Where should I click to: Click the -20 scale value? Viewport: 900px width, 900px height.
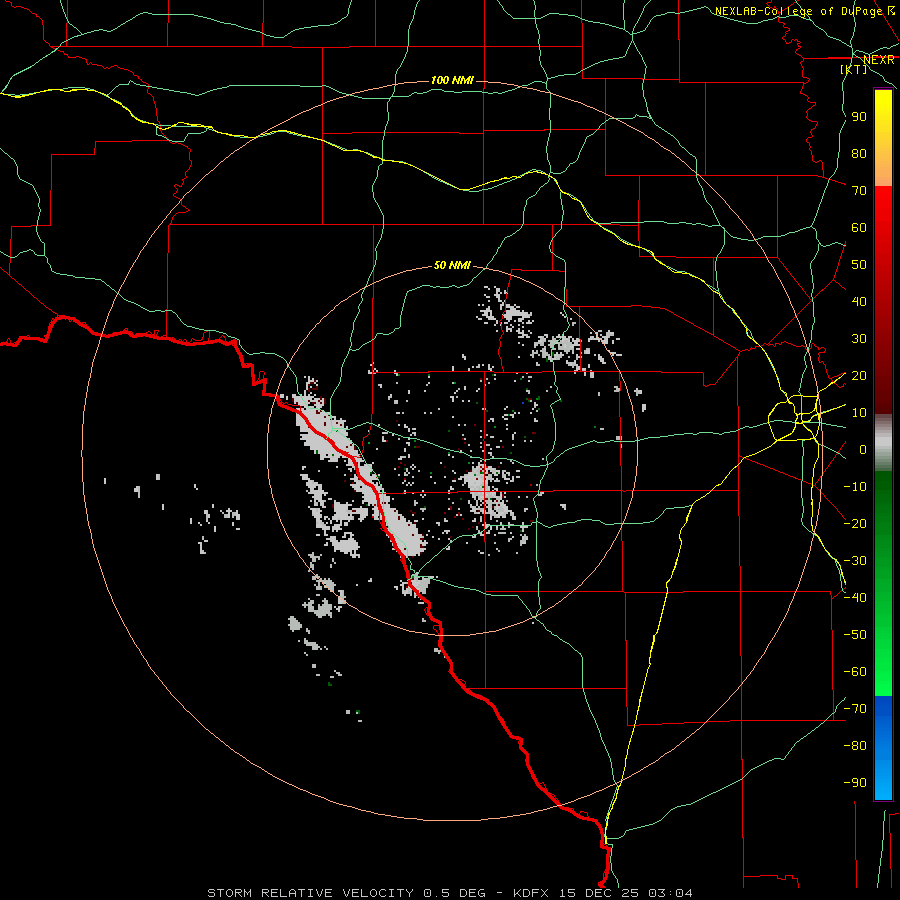(x=855, y=523)
